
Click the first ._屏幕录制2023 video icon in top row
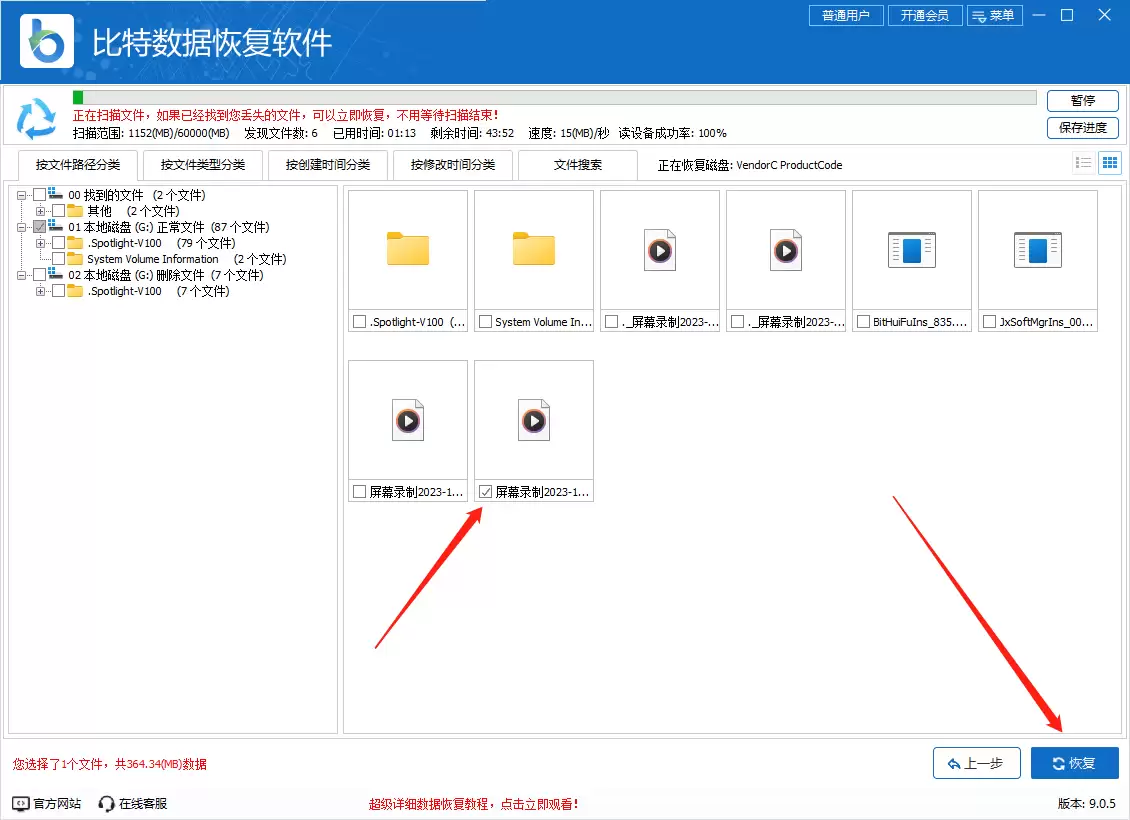pos(660,250)
